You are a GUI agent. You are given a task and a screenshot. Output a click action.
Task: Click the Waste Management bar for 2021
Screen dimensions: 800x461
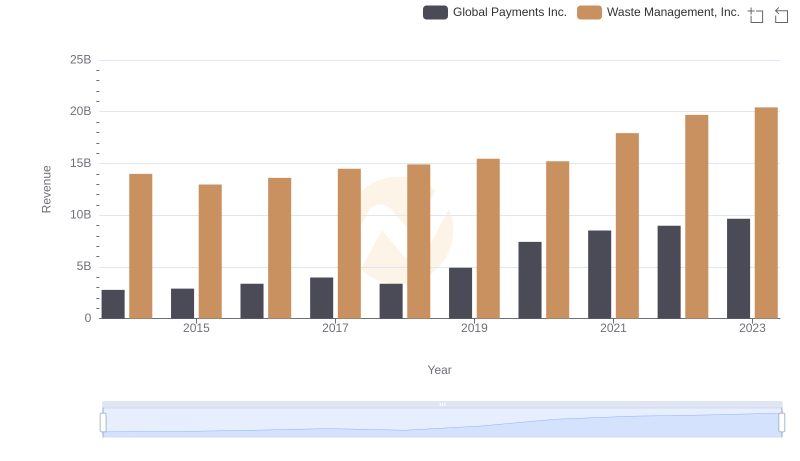pyautogui.click(x=627, y=226)
